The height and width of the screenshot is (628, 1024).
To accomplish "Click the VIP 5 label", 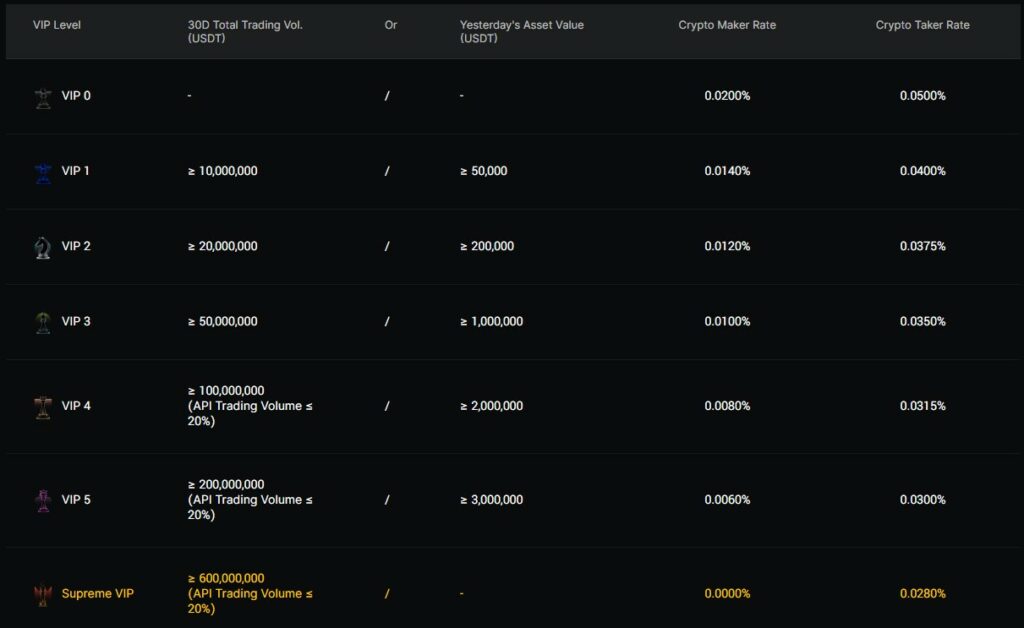I will click(x=76, y=500).
